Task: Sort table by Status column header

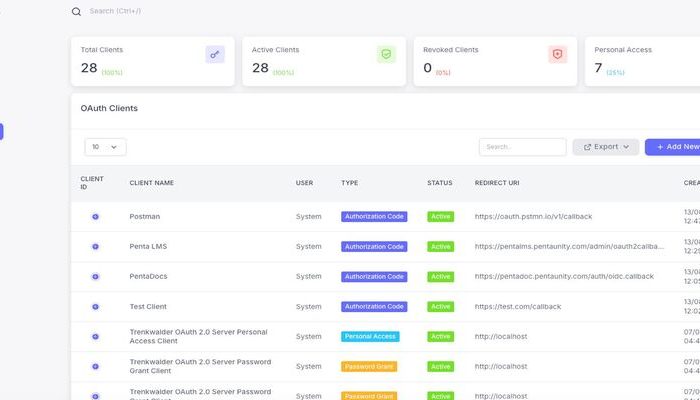Action: coord(439,183)
